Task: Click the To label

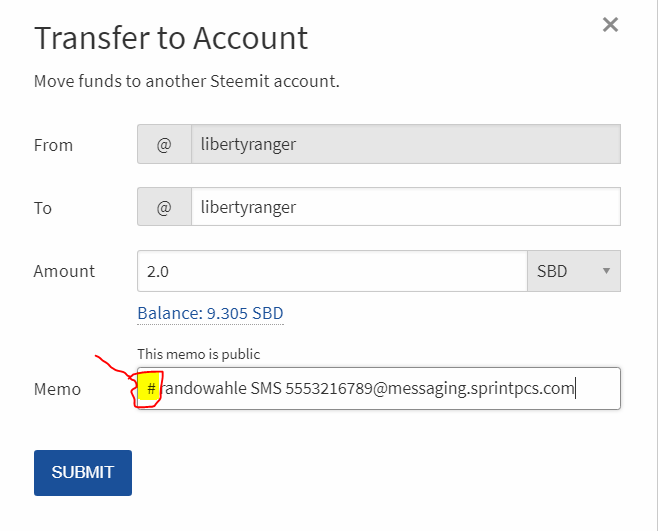Action: pos(43,208)
